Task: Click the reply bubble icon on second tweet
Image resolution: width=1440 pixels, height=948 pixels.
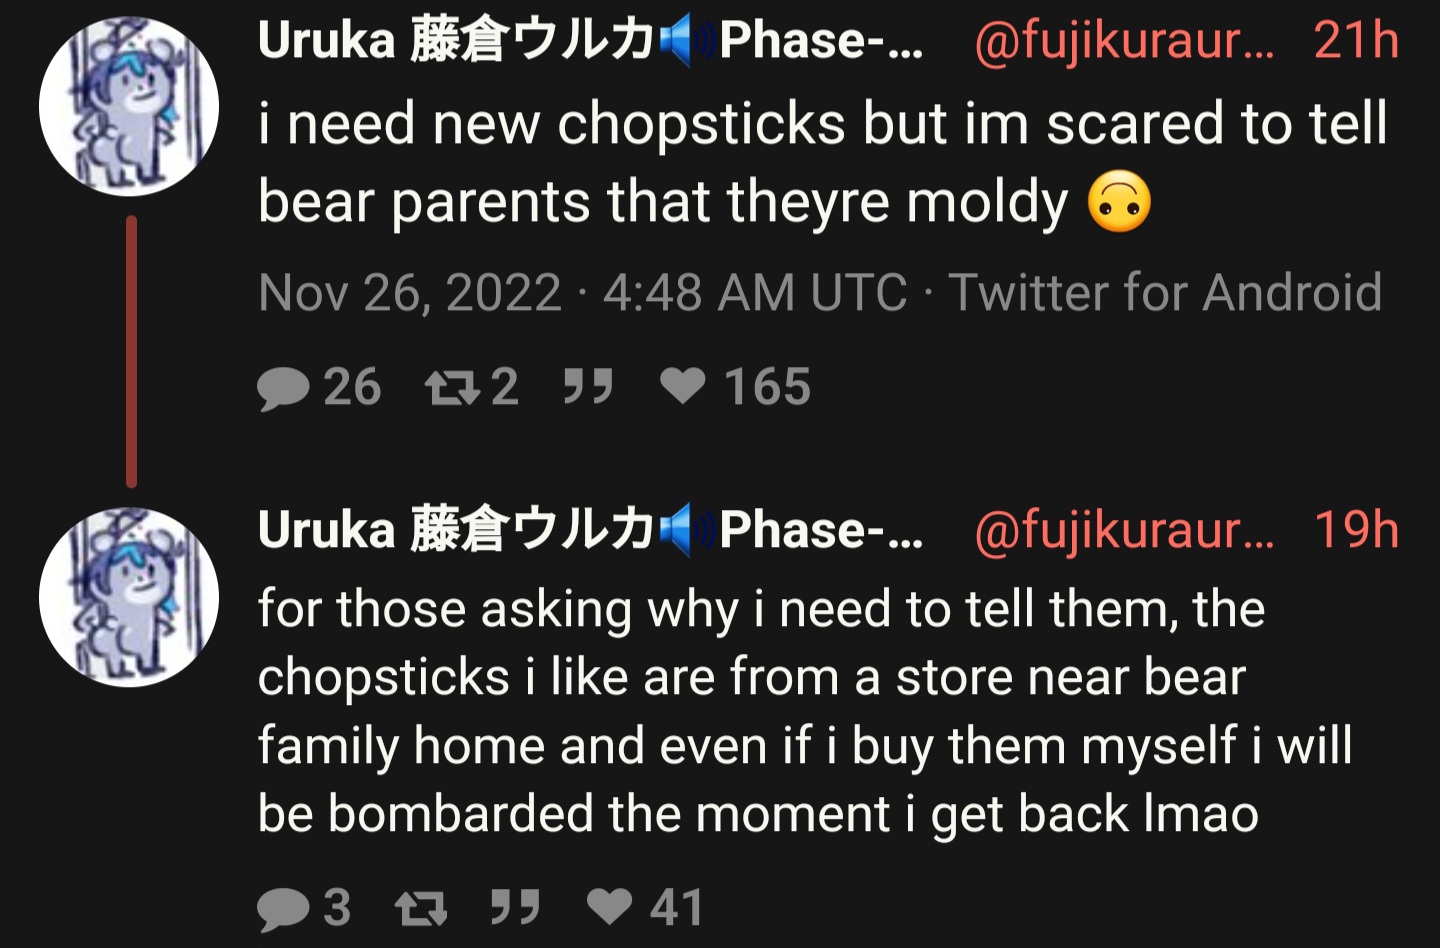Action: click(283, 909)
